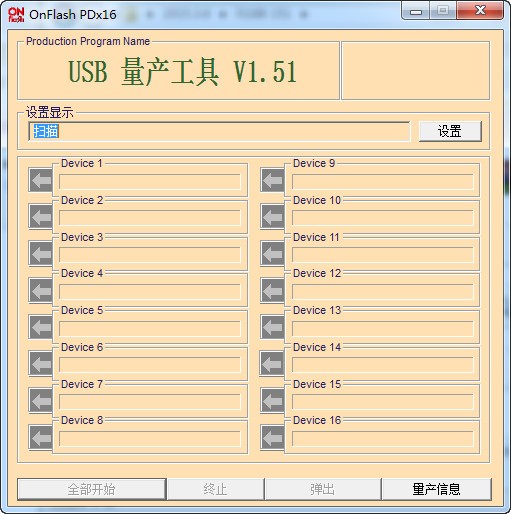Viewport: 511px width, 514px height.
Task: Click the USB 量产工具 V1.51 title text
Action: [x=182, y=71]
